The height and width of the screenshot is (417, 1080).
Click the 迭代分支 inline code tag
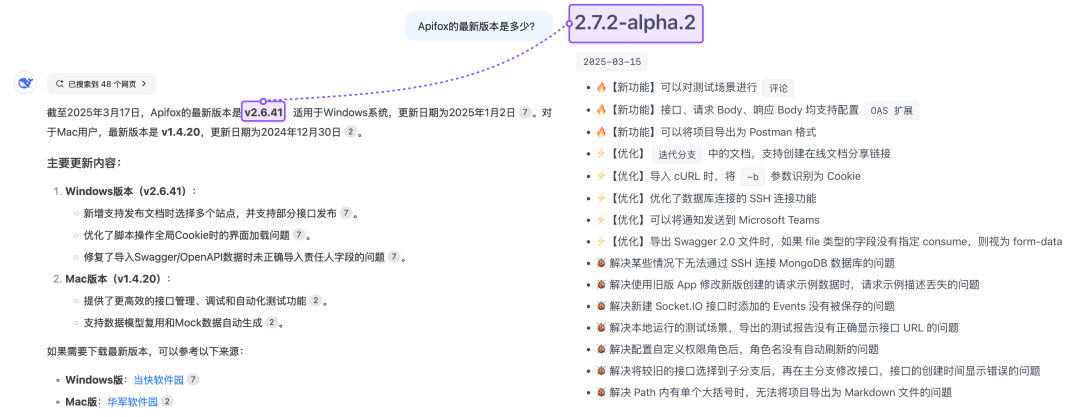[677, 154]
